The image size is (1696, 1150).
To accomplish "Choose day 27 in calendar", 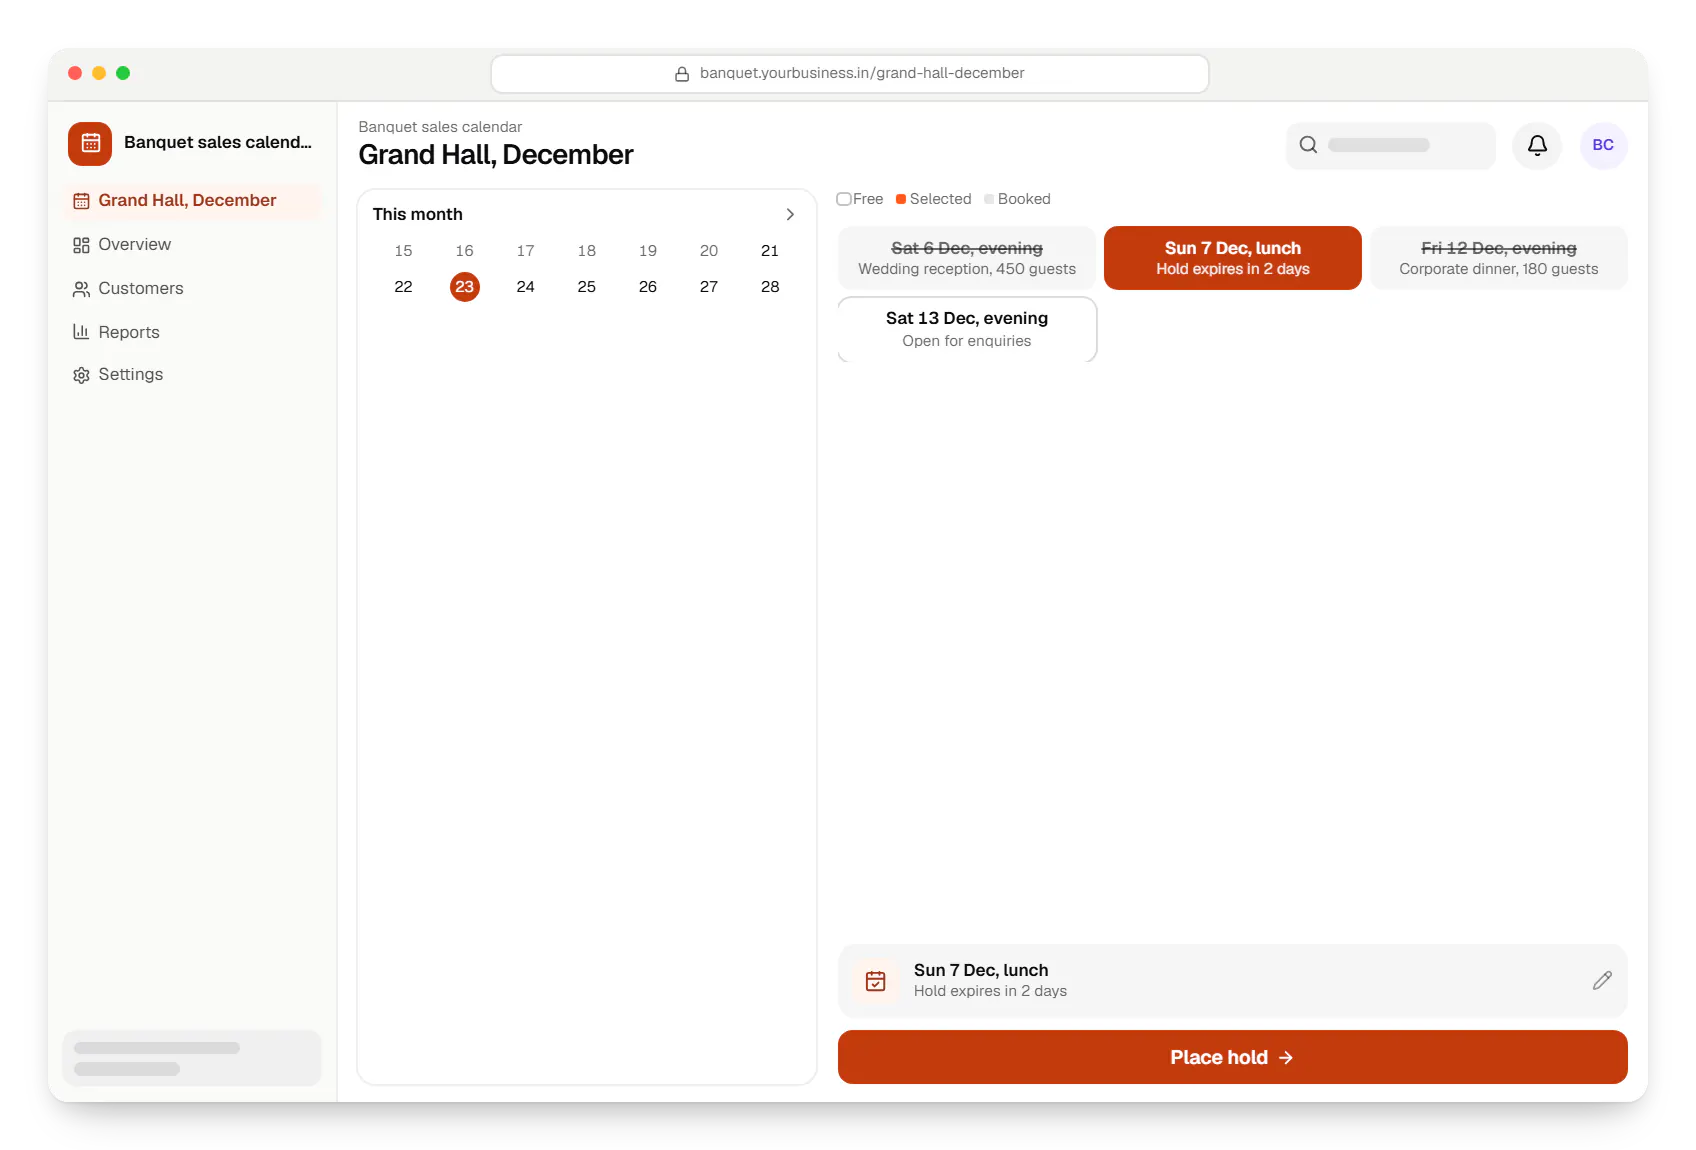I will pos(709,287).
